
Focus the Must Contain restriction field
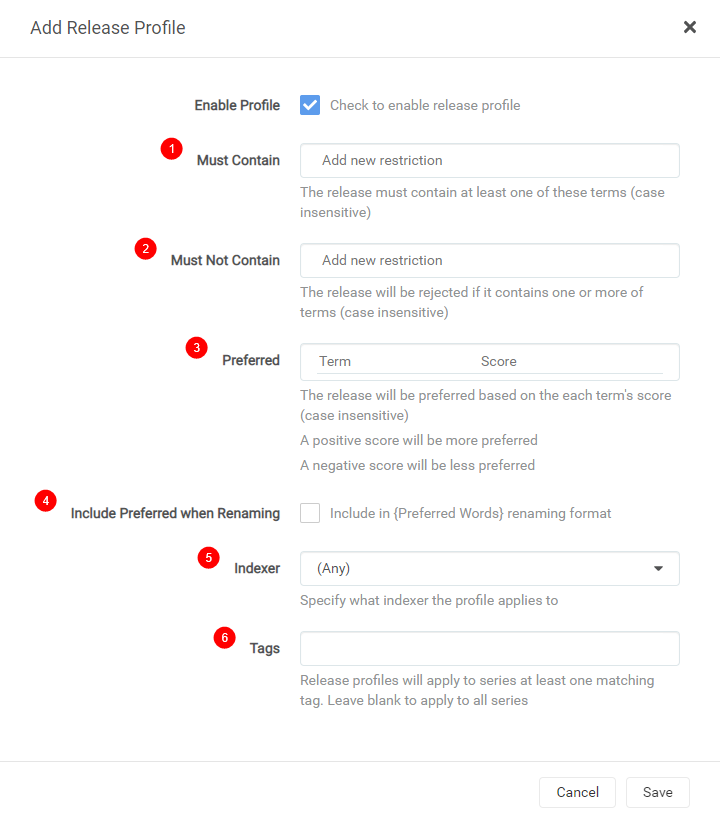(490, 161)
